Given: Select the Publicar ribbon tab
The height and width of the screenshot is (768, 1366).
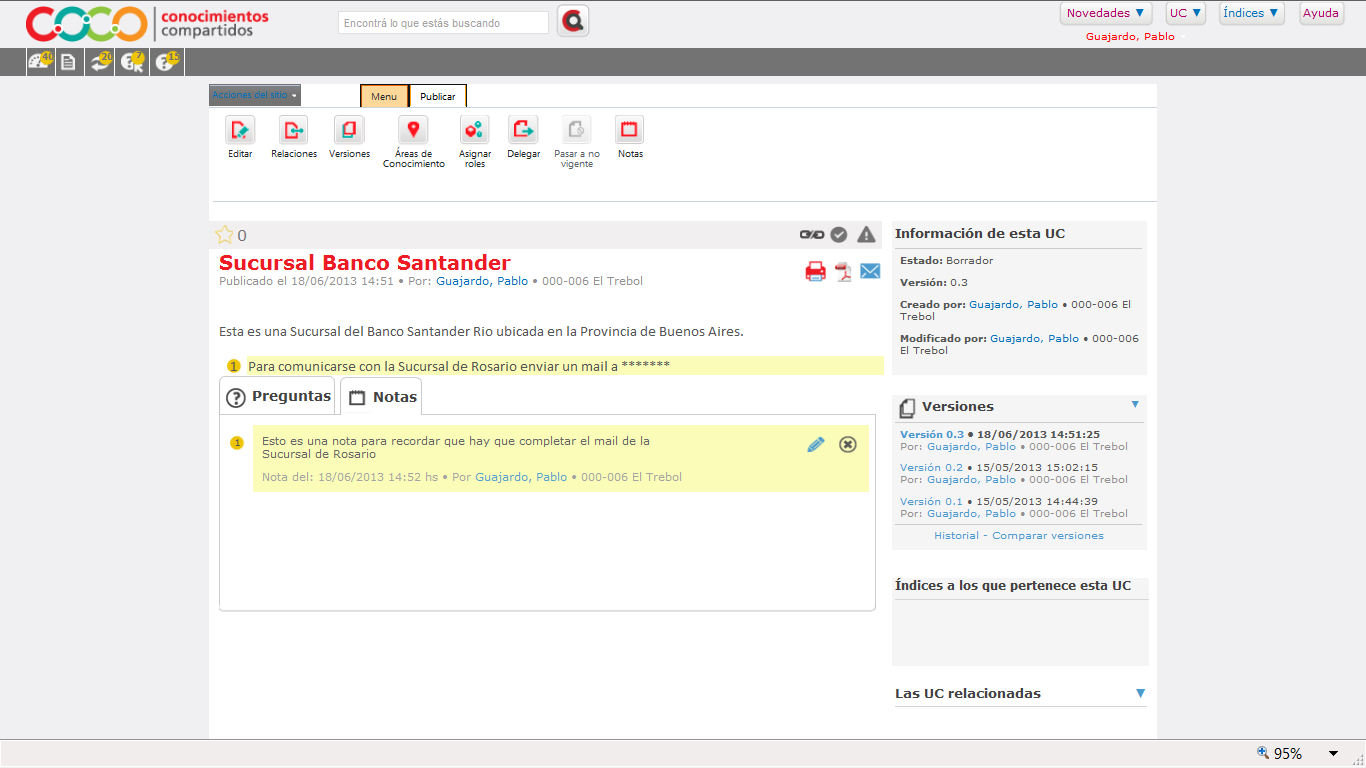Looking at the screenshot, I should (438, 96).
